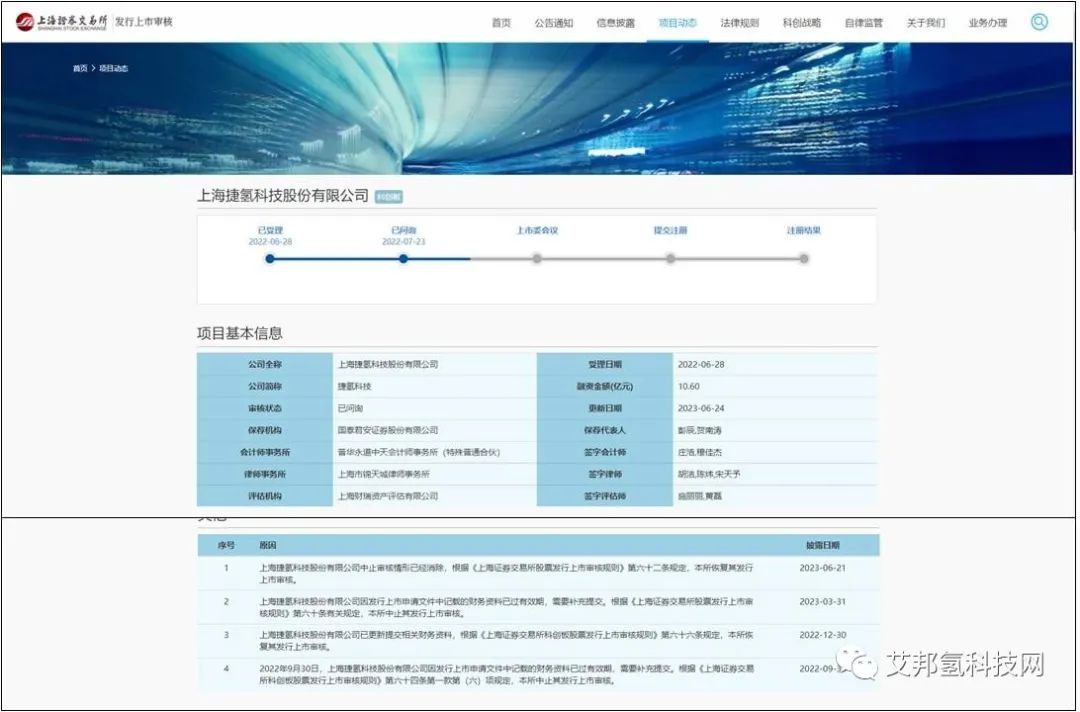Navigate to 自律监管 in the top bar

(864, 23)
